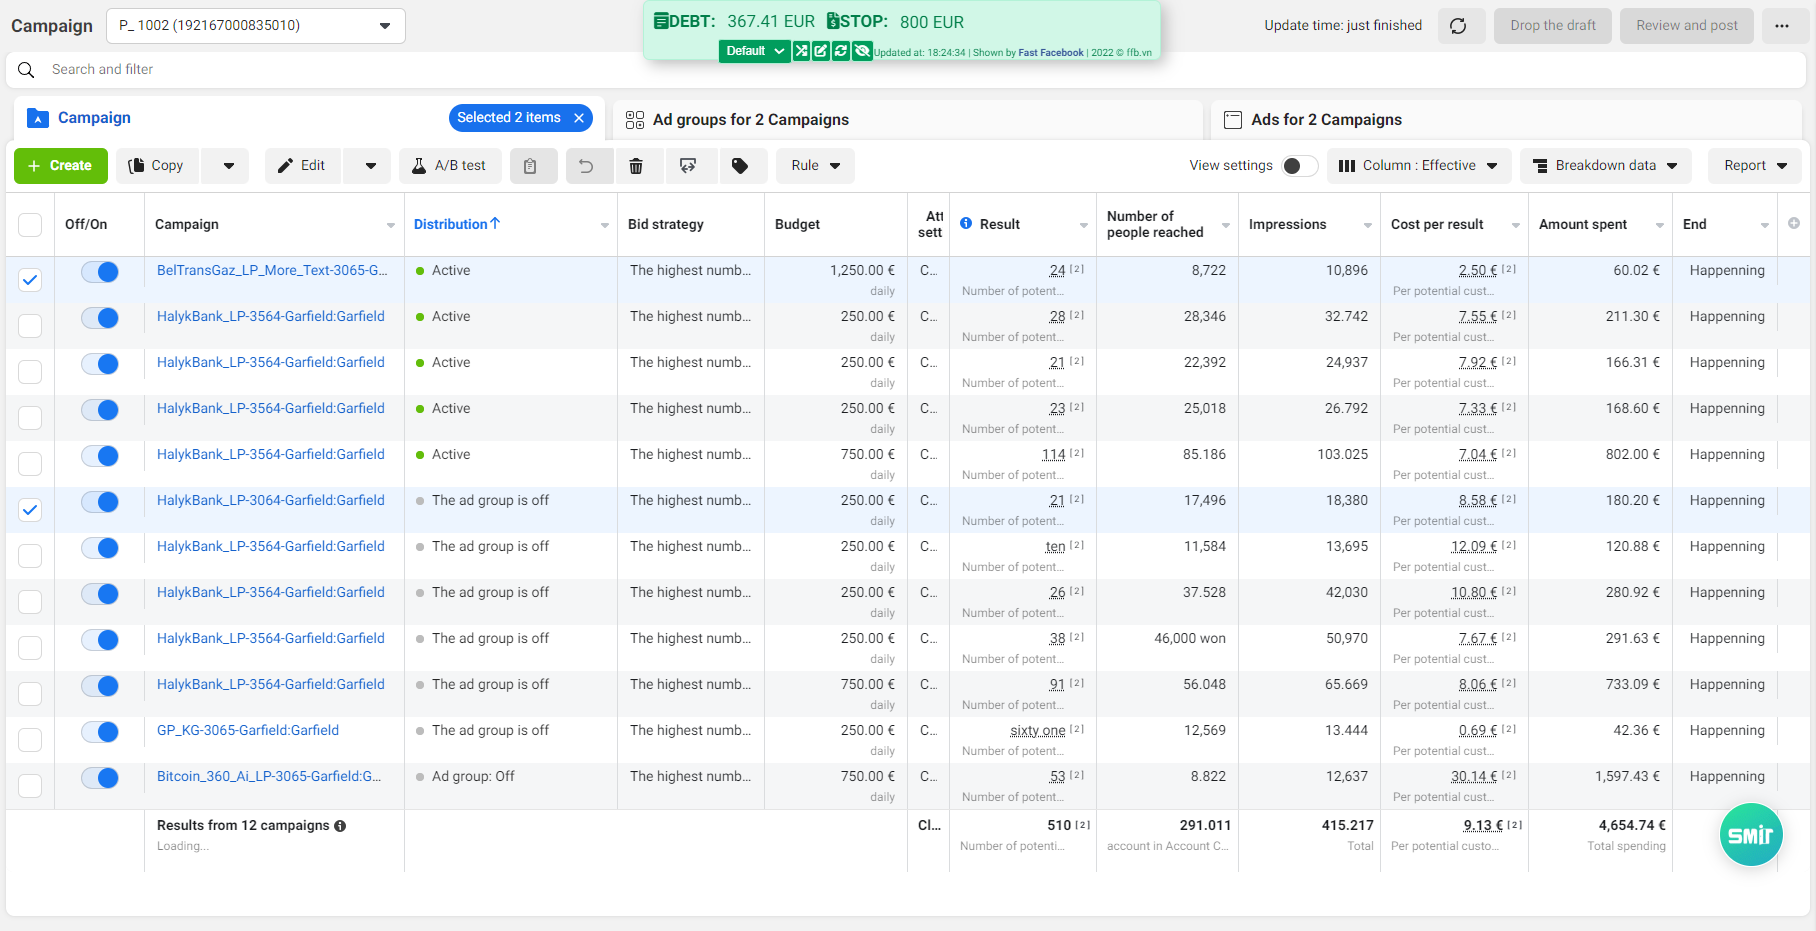The height and width of the screenshot is (931, 1816).
Task: Click the 'Drop the draft' button
Action: (x=1553, y=26)
